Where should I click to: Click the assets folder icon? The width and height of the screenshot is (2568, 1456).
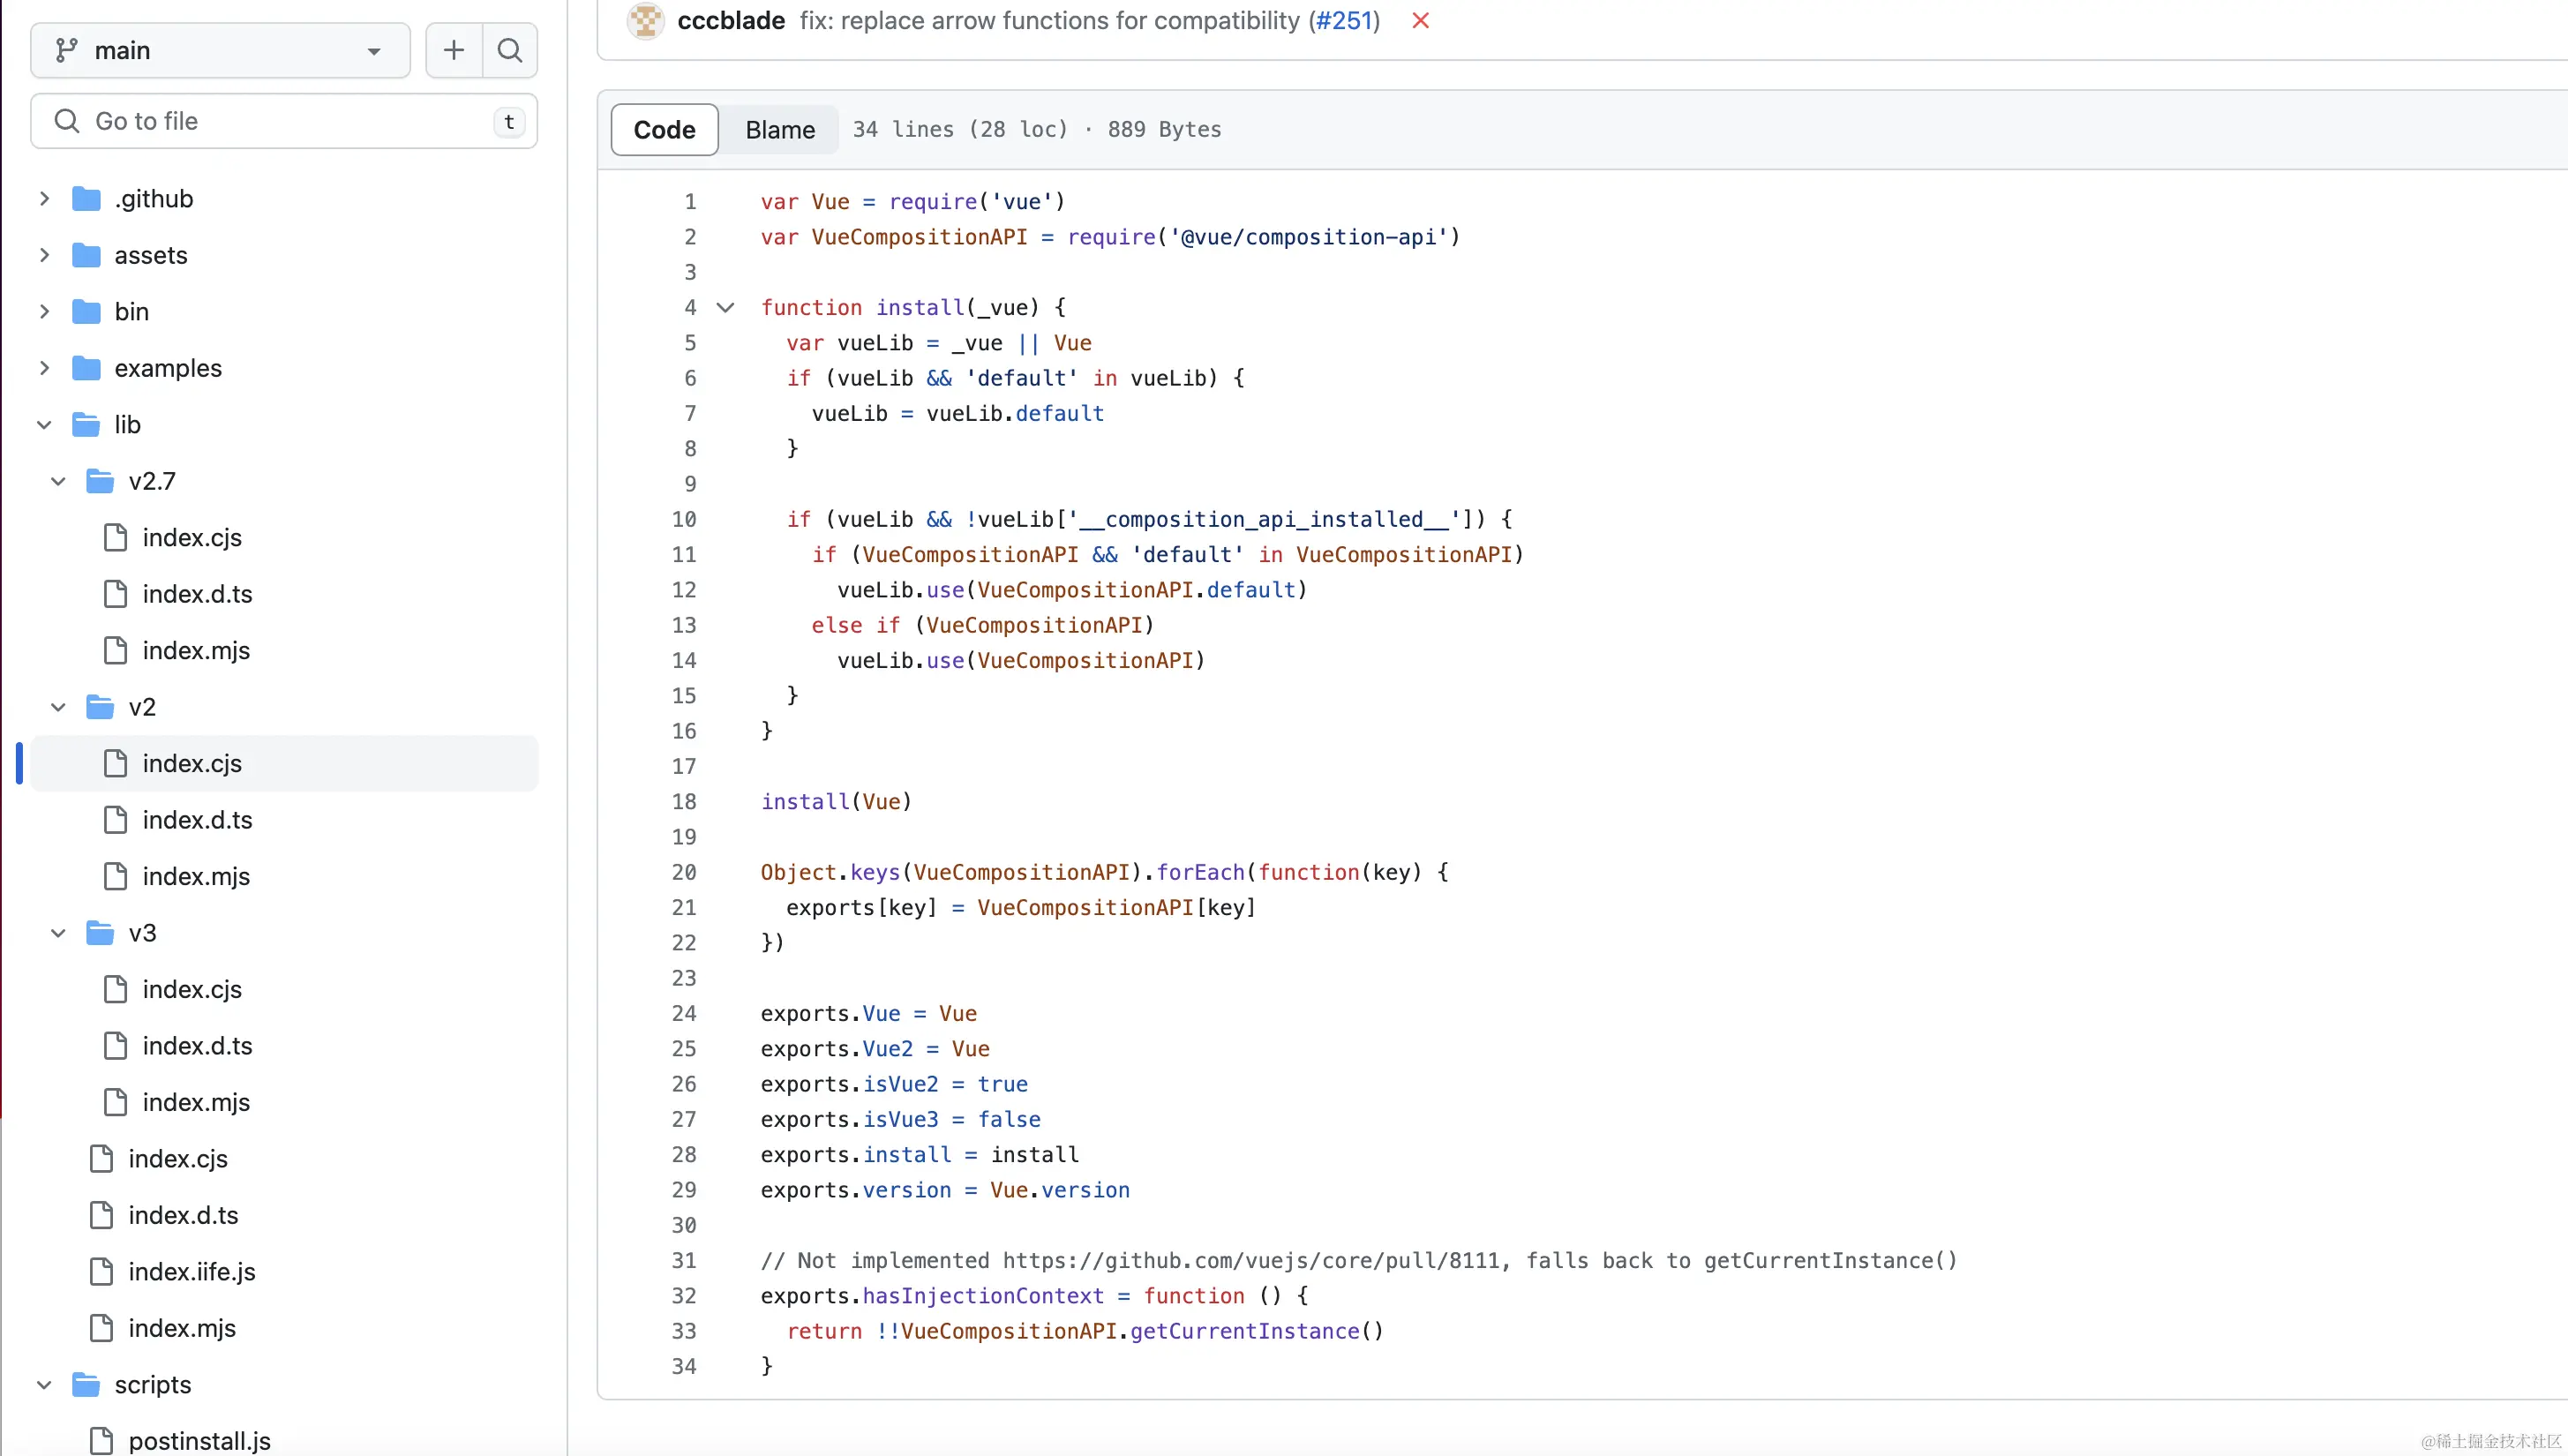(x=87, y=255)
